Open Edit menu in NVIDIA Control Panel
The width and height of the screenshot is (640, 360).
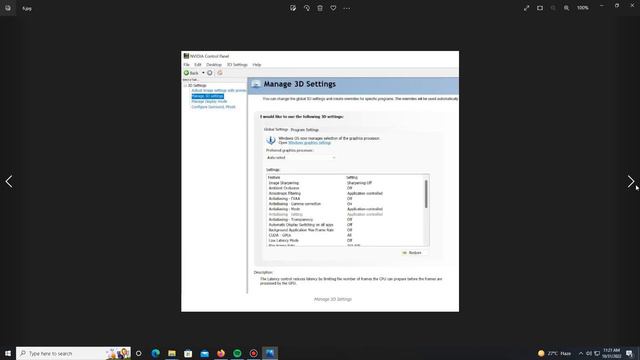[x=198, y=64]
